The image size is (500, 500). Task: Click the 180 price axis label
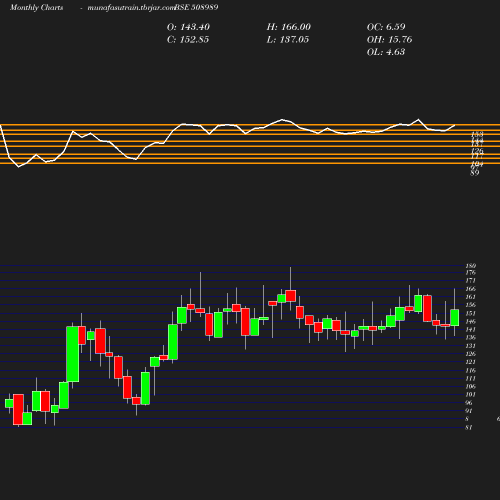(x=470, y=266)
